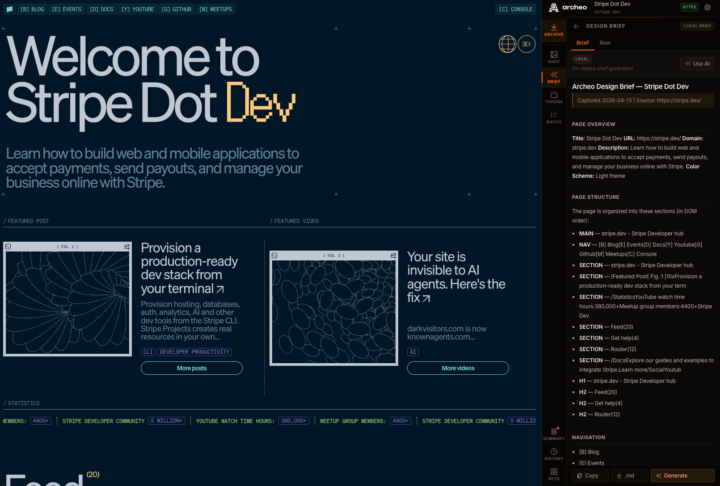Click the "Captured 2026-04-13" source line
Viewport: 720px width, 486px height.
[x=643, y=101]
